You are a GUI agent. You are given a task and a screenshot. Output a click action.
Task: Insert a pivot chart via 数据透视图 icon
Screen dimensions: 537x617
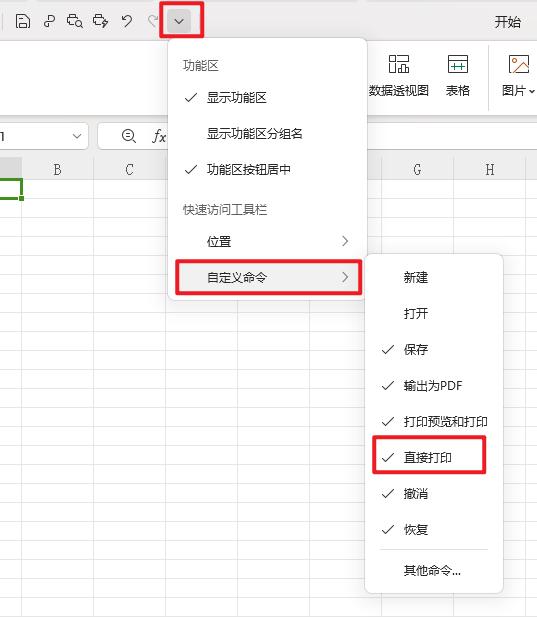tap(399, 76)
